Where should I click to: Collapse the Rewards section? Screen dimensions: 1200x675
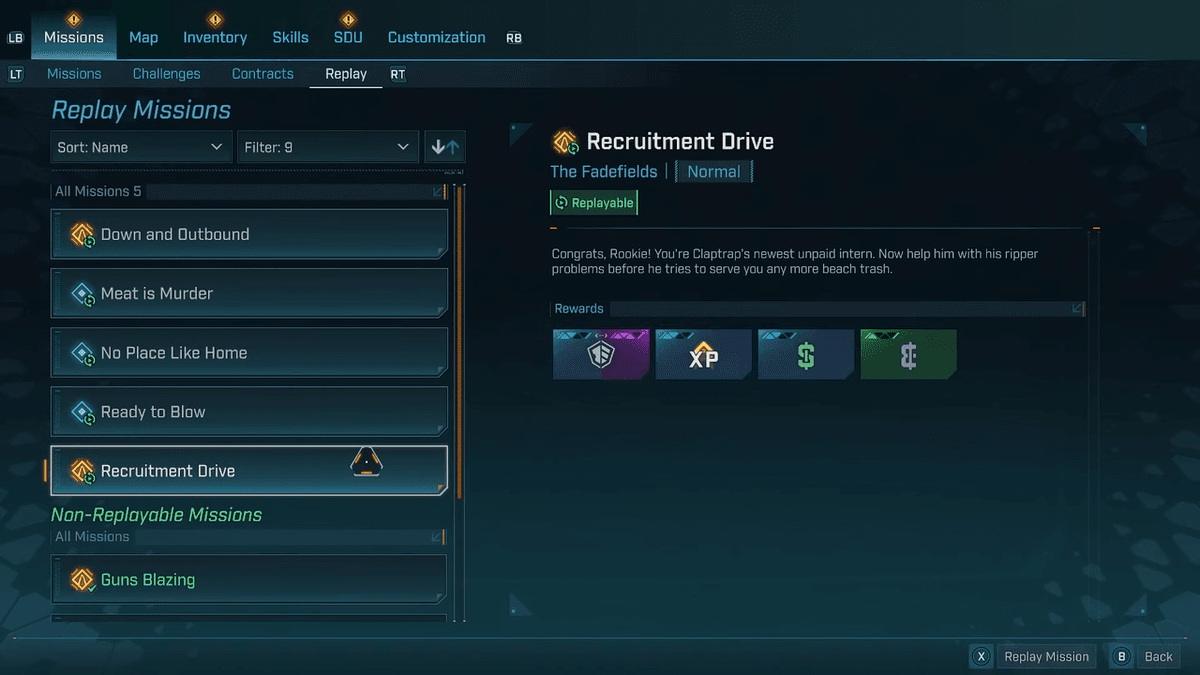(1077, 309)
